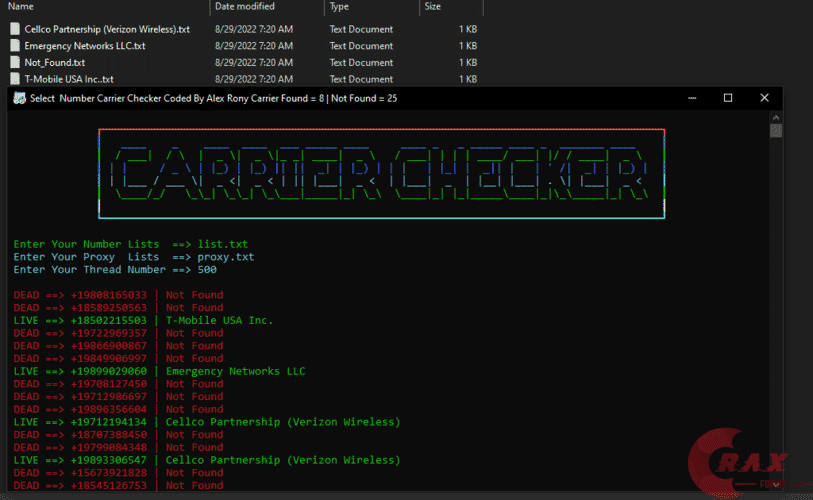Viewport: 813px width, 500px height.
Task: Sort files by the Name column header
Action: 21,6
